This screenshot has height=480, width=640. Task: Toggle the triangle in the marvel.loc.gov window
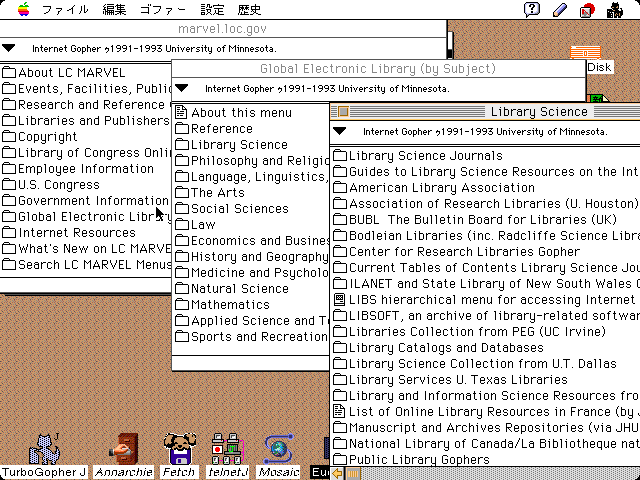9,47
